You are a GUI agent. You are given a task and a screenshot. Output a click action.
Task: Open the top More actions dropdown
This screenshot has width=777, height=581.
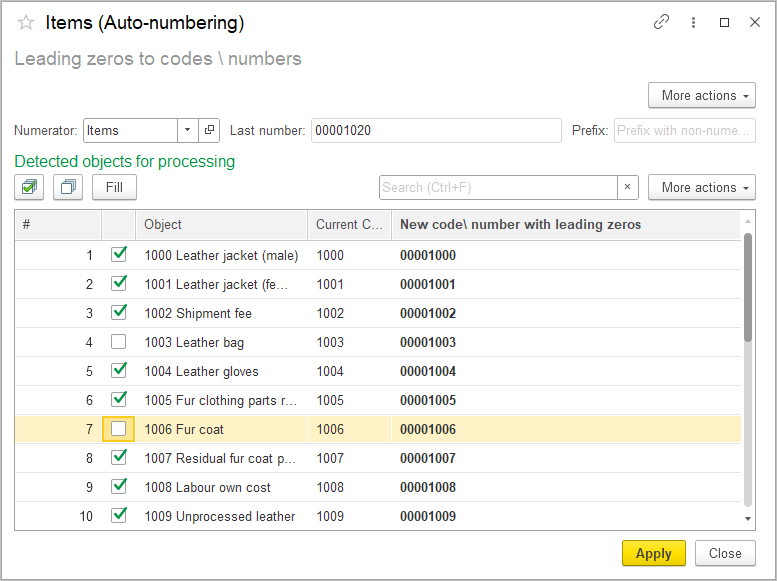click(701, 95)
